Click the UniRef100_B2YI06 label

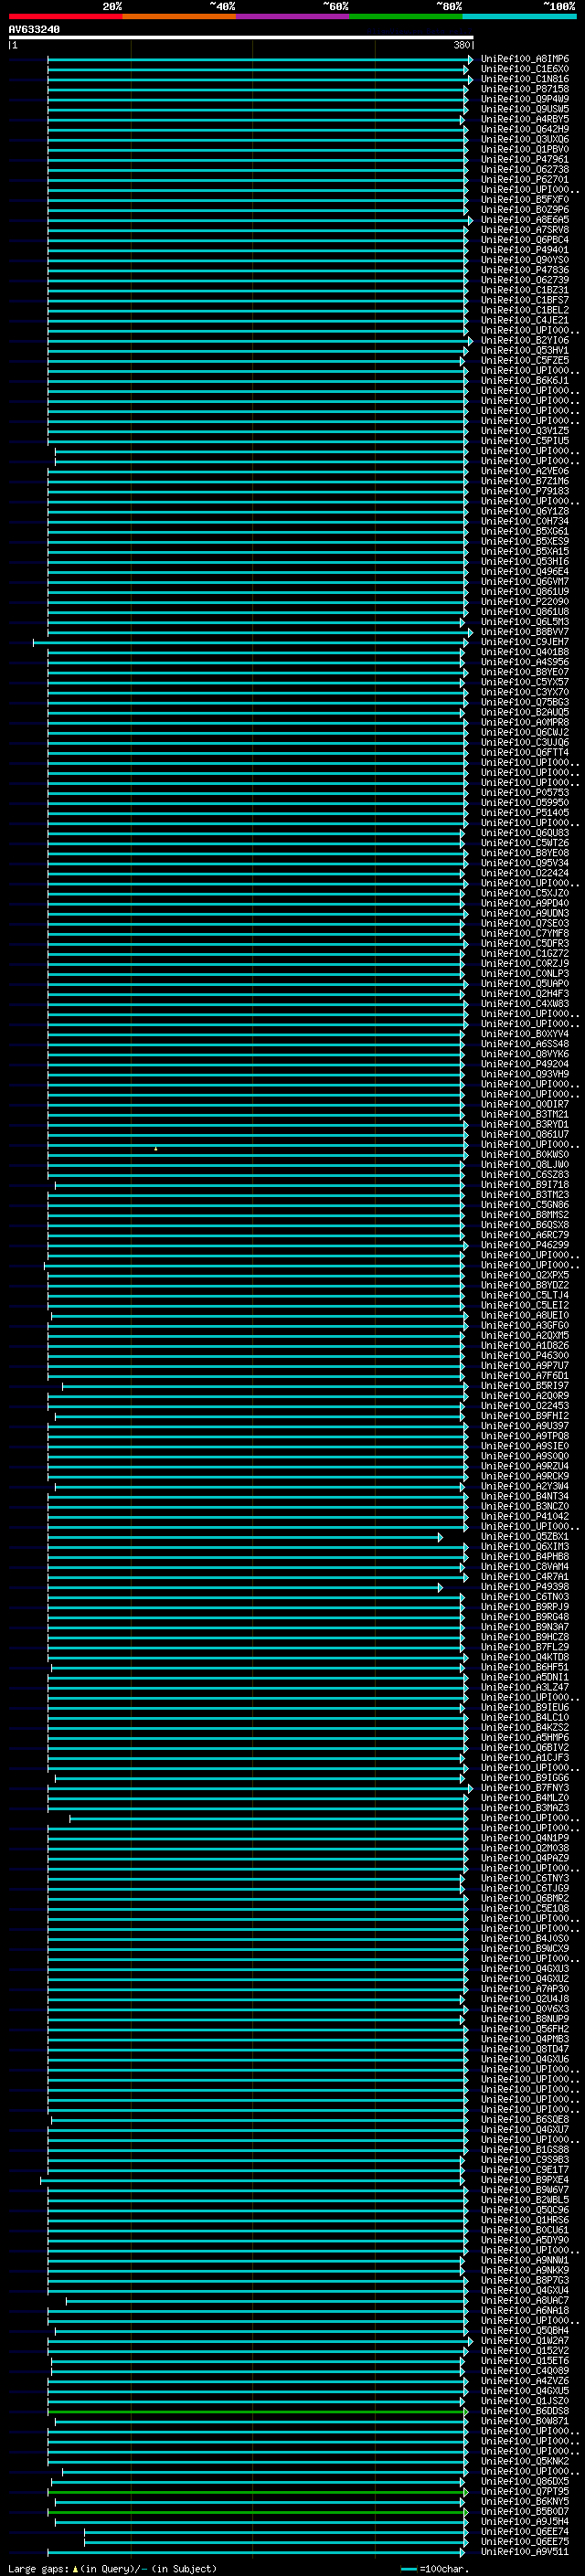(x=524, y=340)
